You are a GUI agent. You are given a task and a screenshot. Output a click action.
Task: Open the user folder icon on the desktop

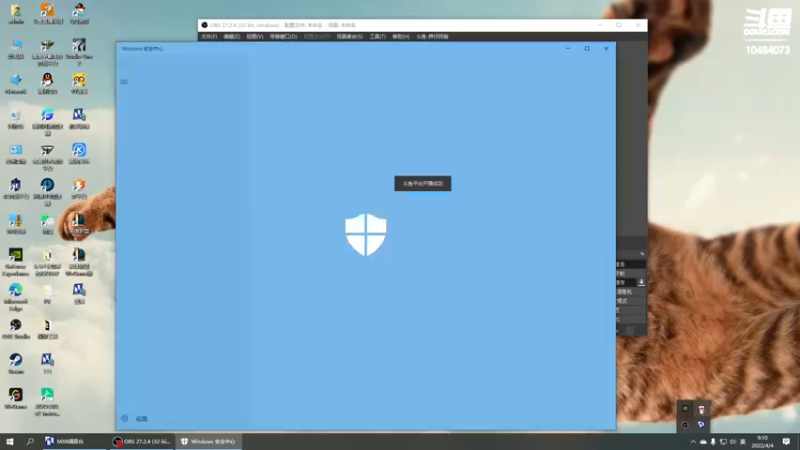[x=16, y=14]
